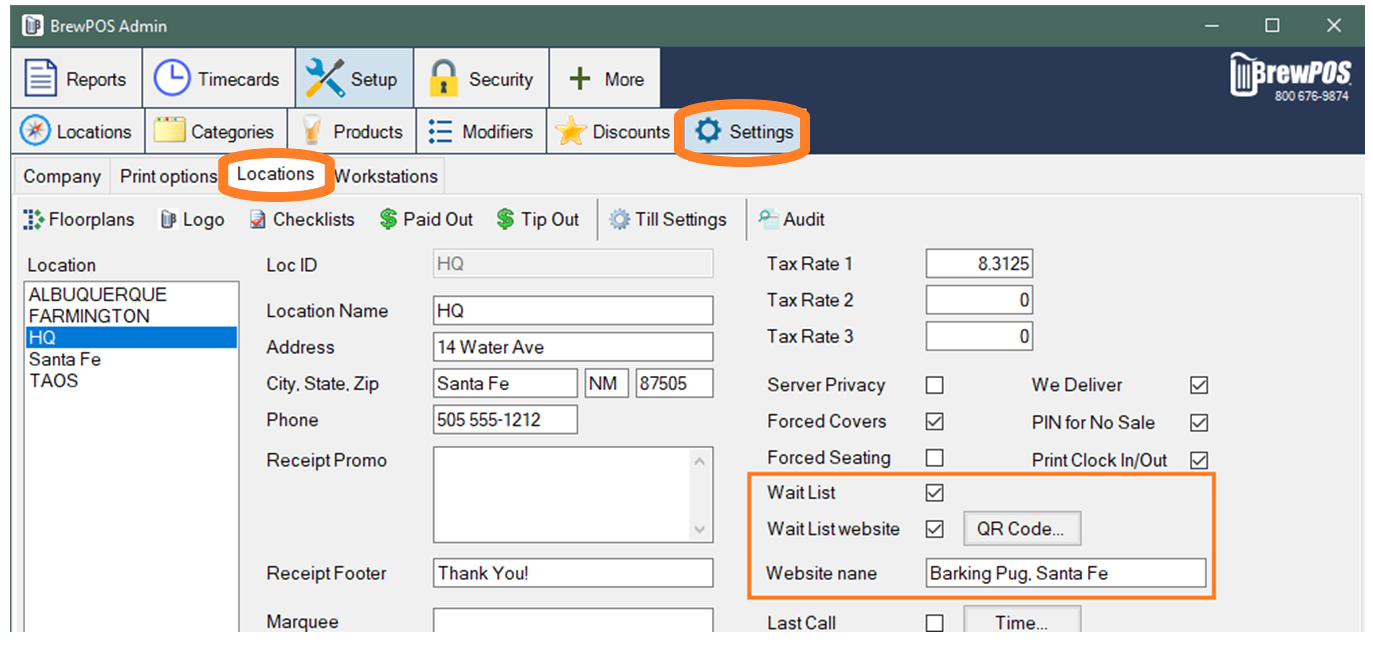Open Settings gear item
This screenshot has width=1373, height=646.
744,132
